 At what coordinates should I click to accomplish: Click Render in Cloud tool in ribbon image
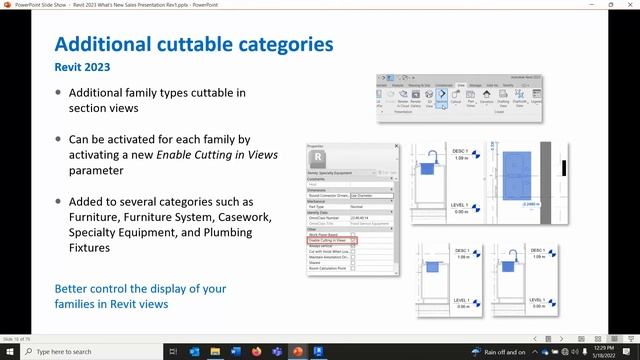[403, 98]
